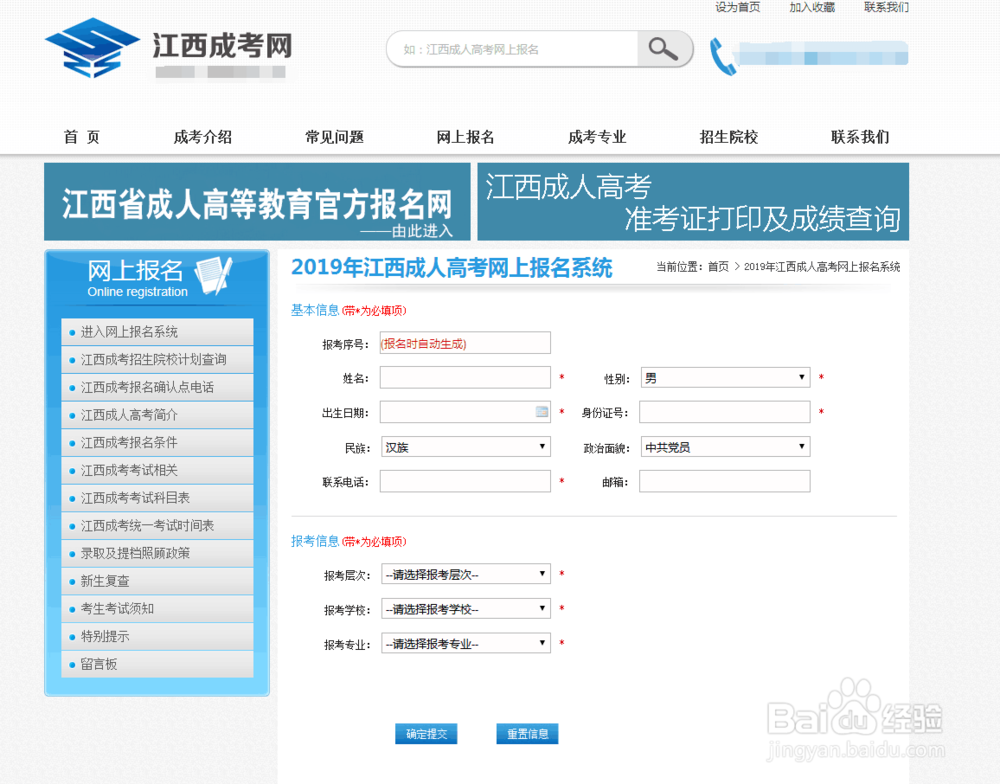The height and width of the screenshot is (784, 1000).
Task: Open 常见问题 navigation item
Action: tap(334, 137)
